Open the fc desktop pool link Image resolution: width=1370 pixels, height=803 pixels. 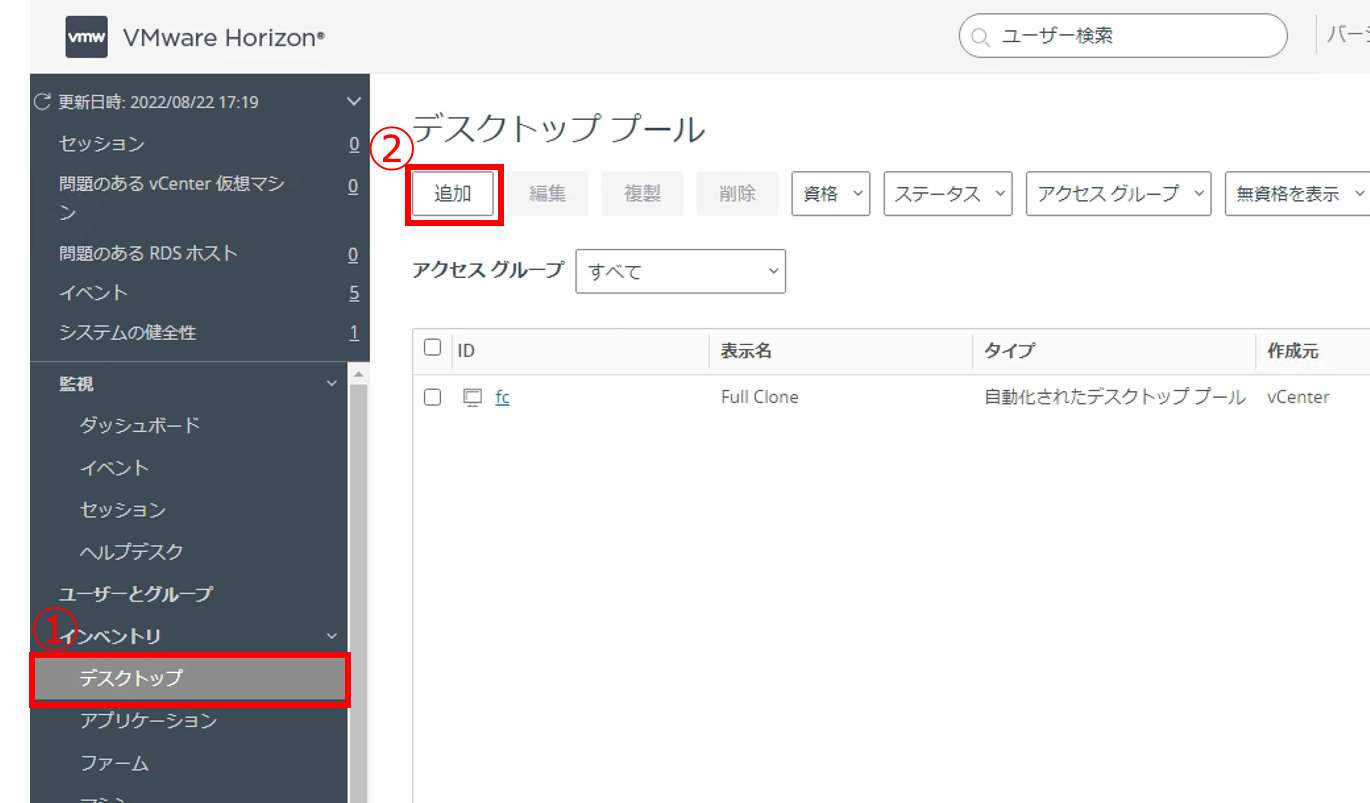(x=502, y=397)
